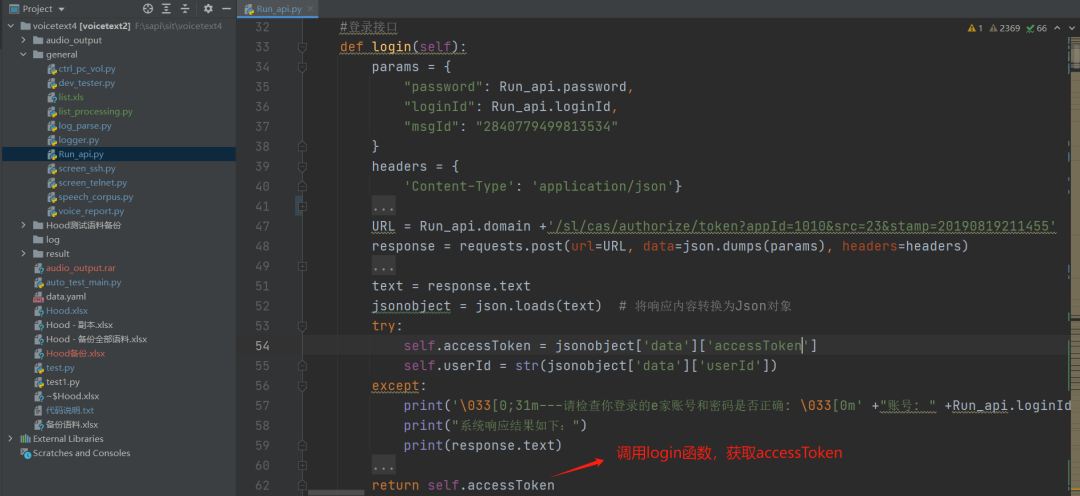Expand the folded ellipsis on line 60
Image resolution: width=1080 pixels, height=496 pixels.
pos(383,466)
